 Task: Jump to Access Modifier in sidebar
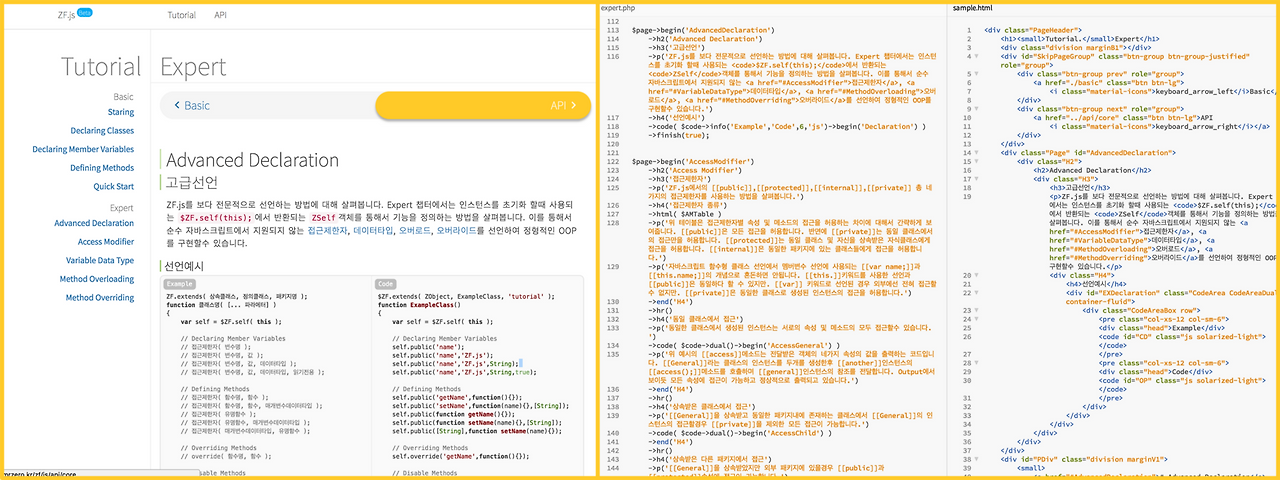[106, 242]
